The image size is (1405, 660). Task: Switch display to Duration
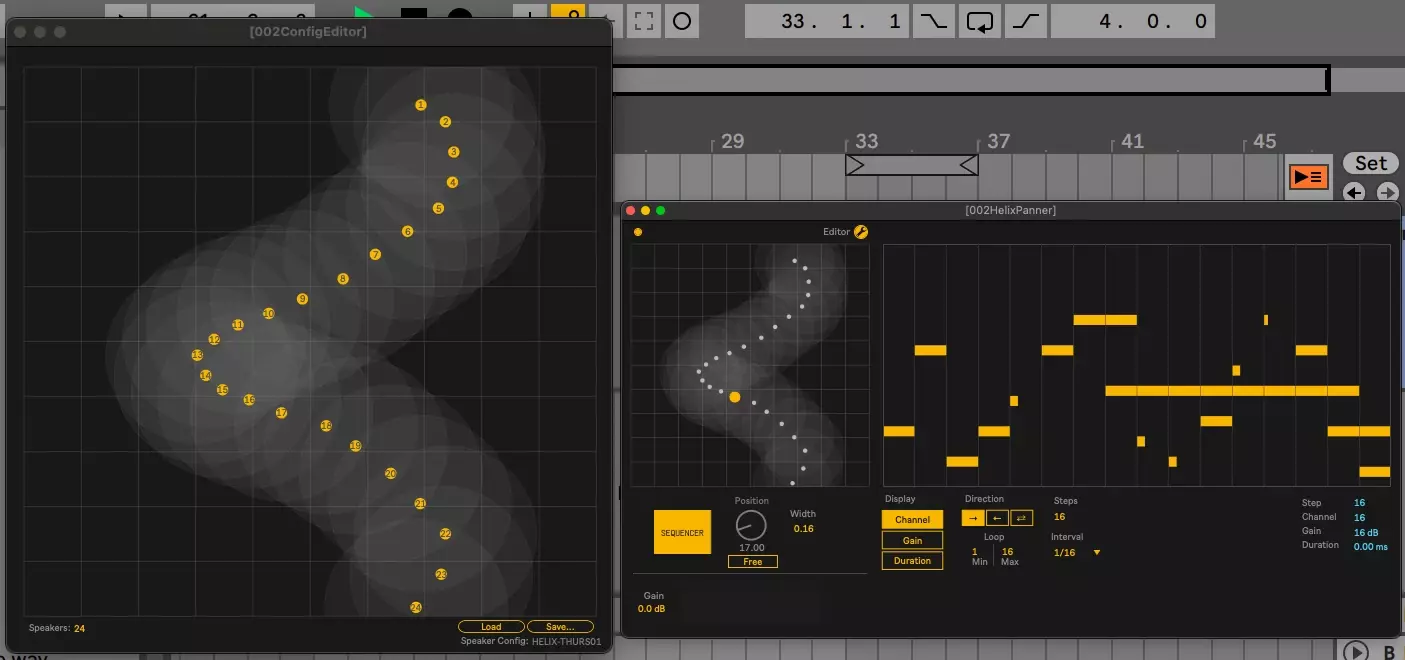(x=912, y=561)
